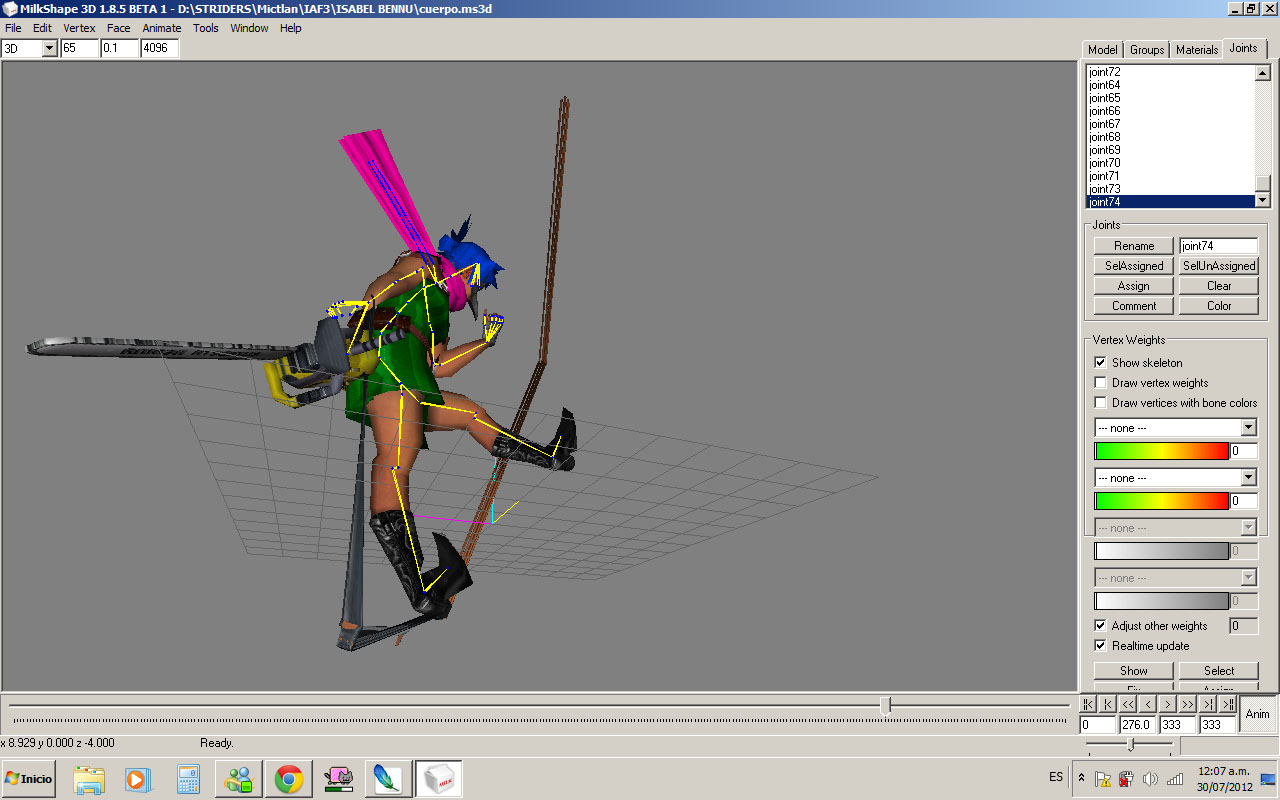Click the Show button
Image resolution: width=1280 pixels, height=800 pixels.
tap(1134, 671)
